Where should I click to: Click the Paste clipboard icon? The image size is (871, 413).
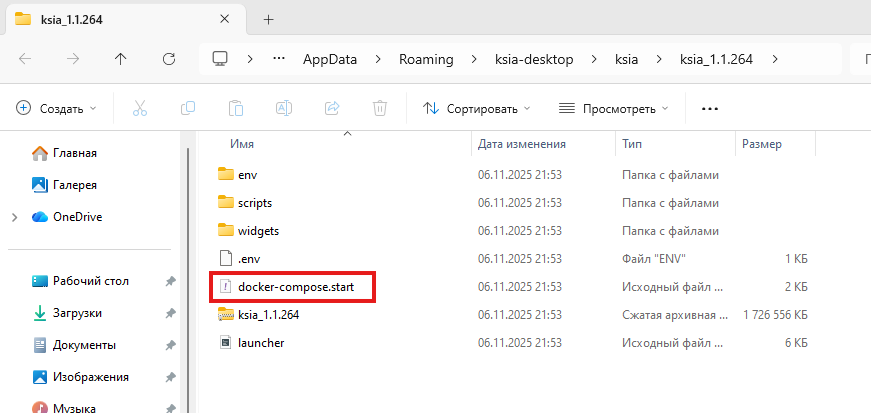pos(236,108)
